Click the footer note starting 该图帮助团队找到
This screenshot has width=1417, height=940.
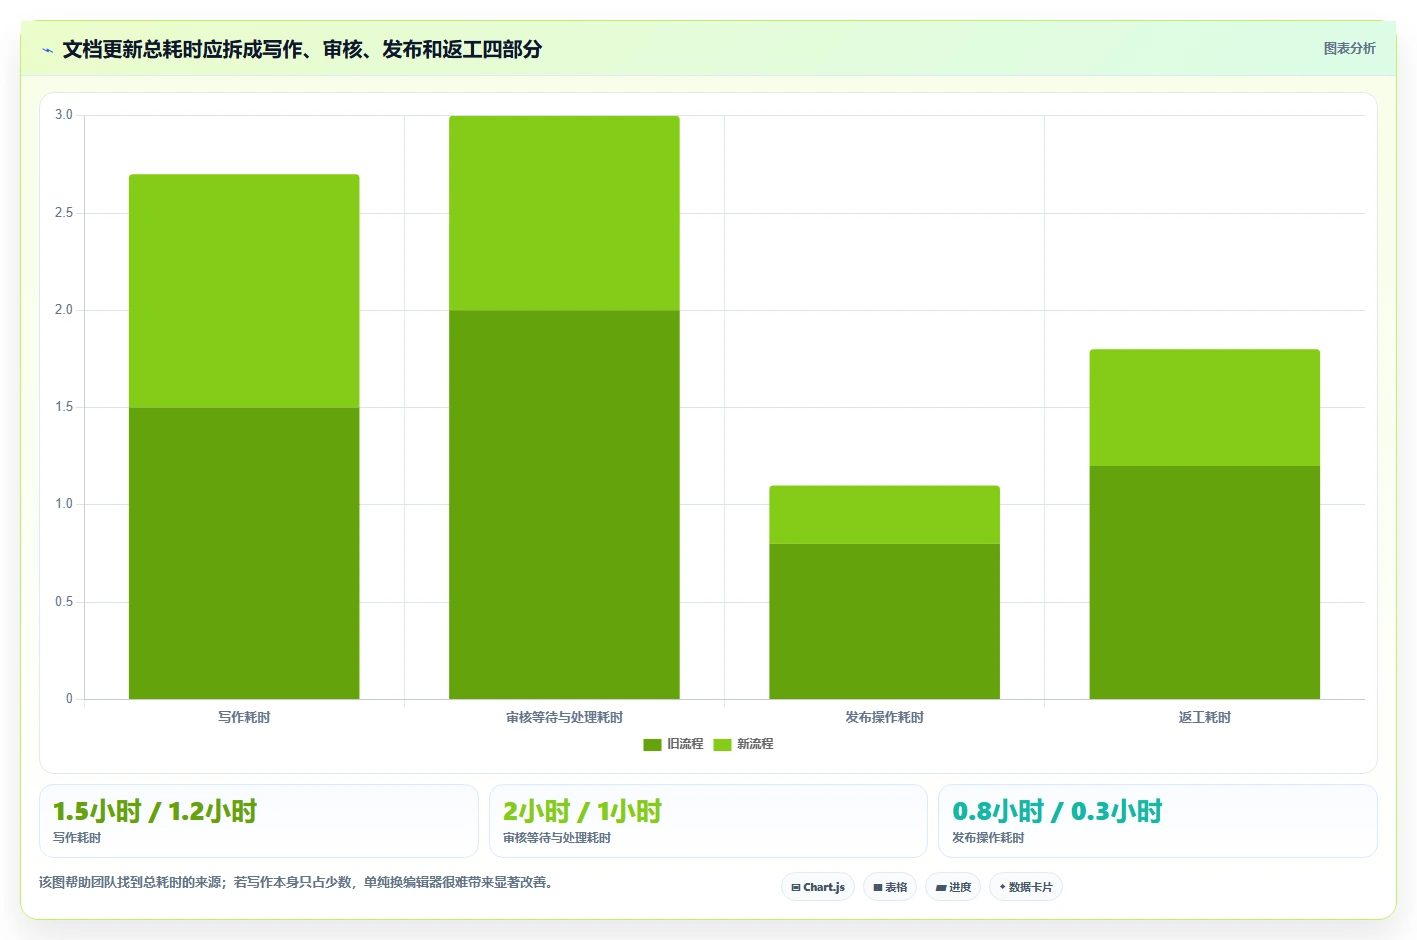pos(295,882)
